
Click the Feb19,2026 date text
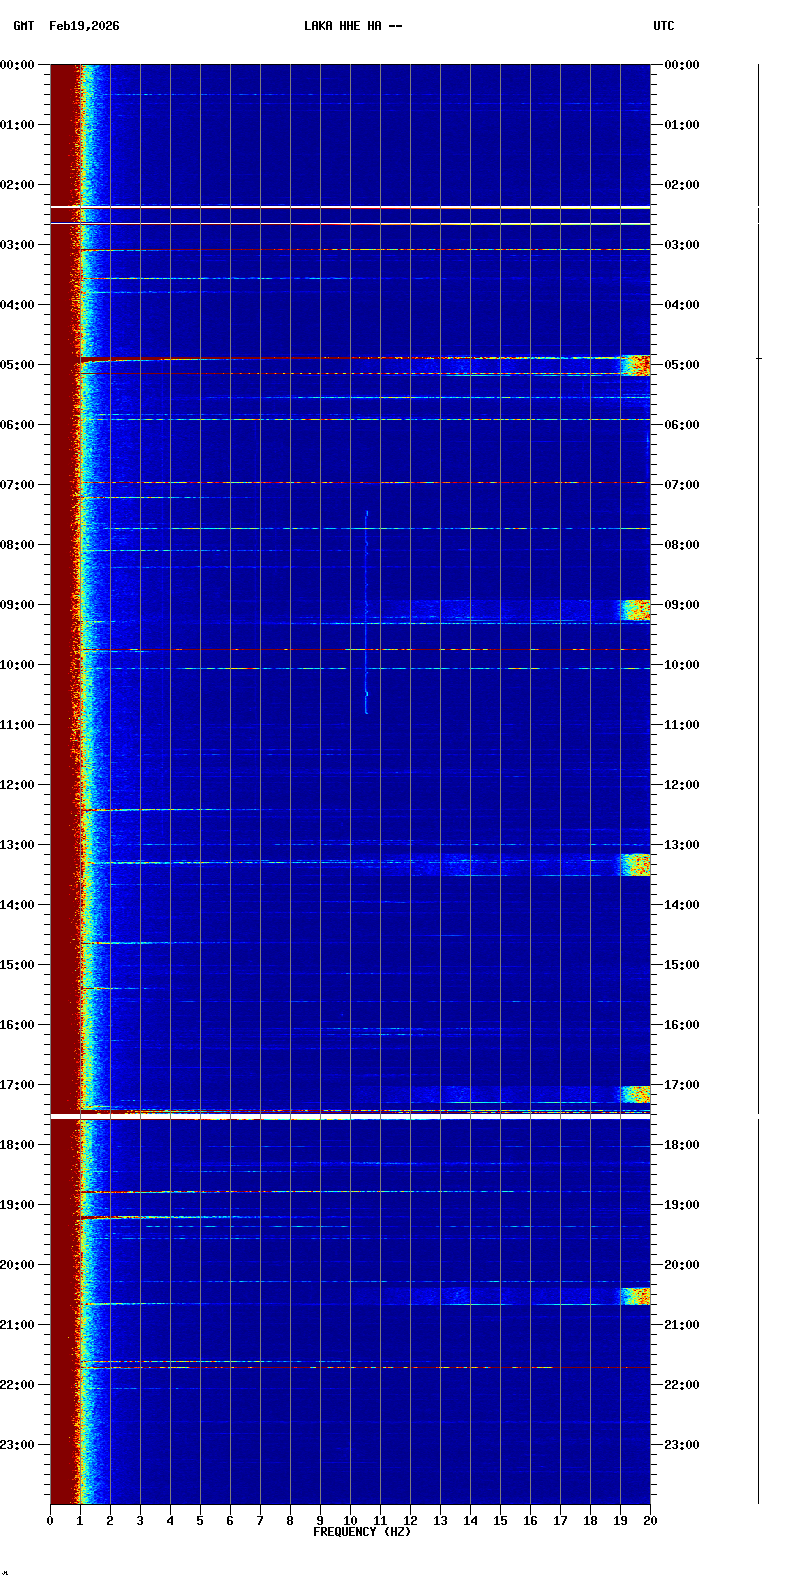(x=84, y=26)
